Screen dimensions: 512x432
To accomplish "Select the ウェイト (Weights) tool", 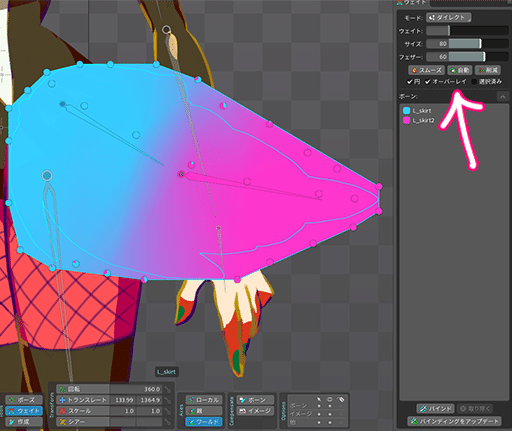I will click(24, 411).
